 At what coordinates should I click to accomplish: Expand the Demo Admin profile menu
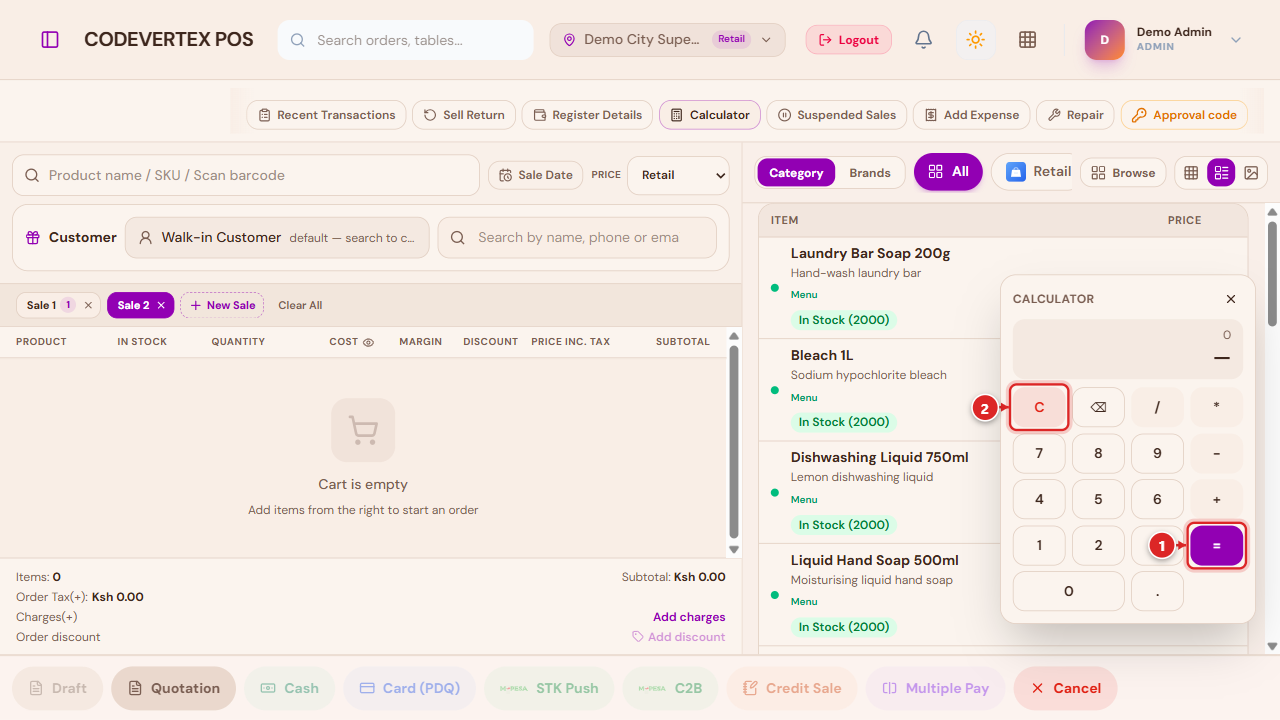[x=1164, y=40]
